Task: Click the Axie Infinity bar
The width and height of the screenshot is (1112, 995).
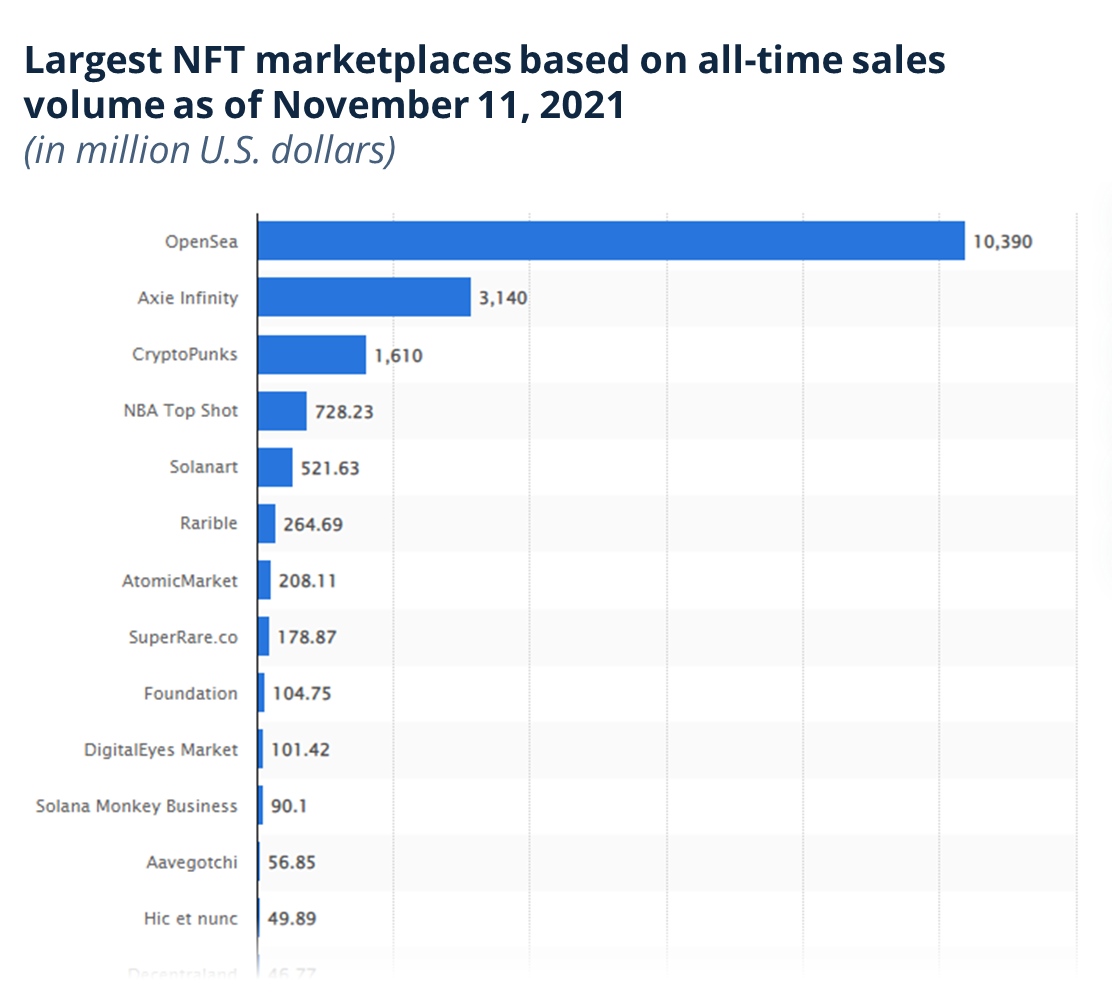Action: pos(365,297)
